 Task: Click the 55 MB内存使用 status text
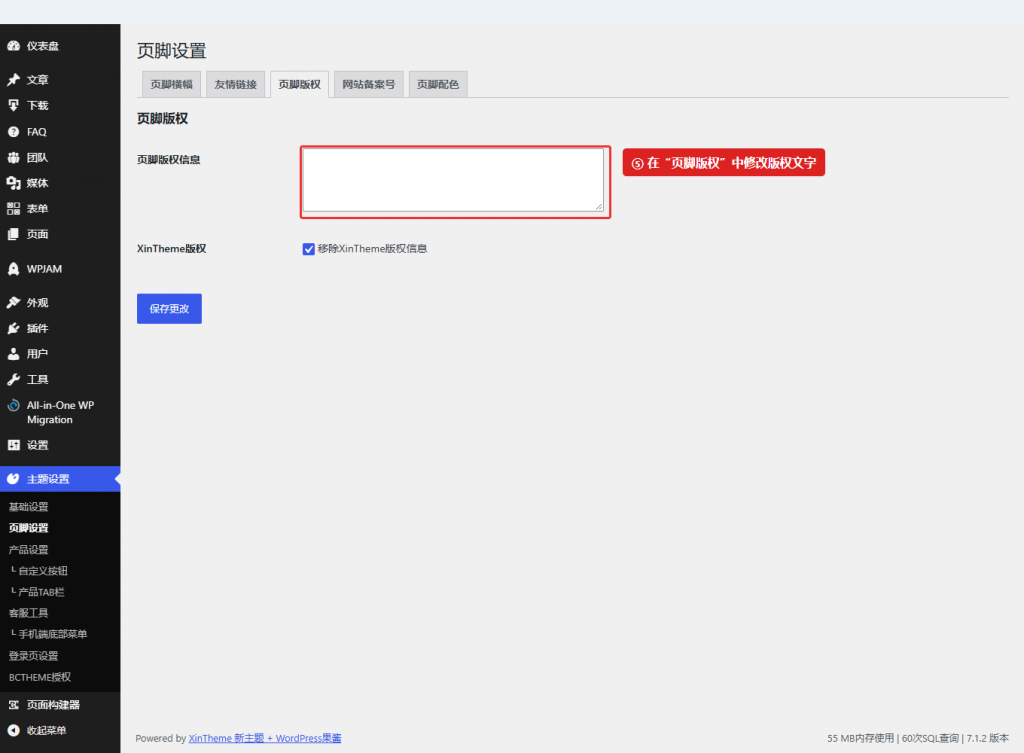pyautogui.click(x=861, y=738)
